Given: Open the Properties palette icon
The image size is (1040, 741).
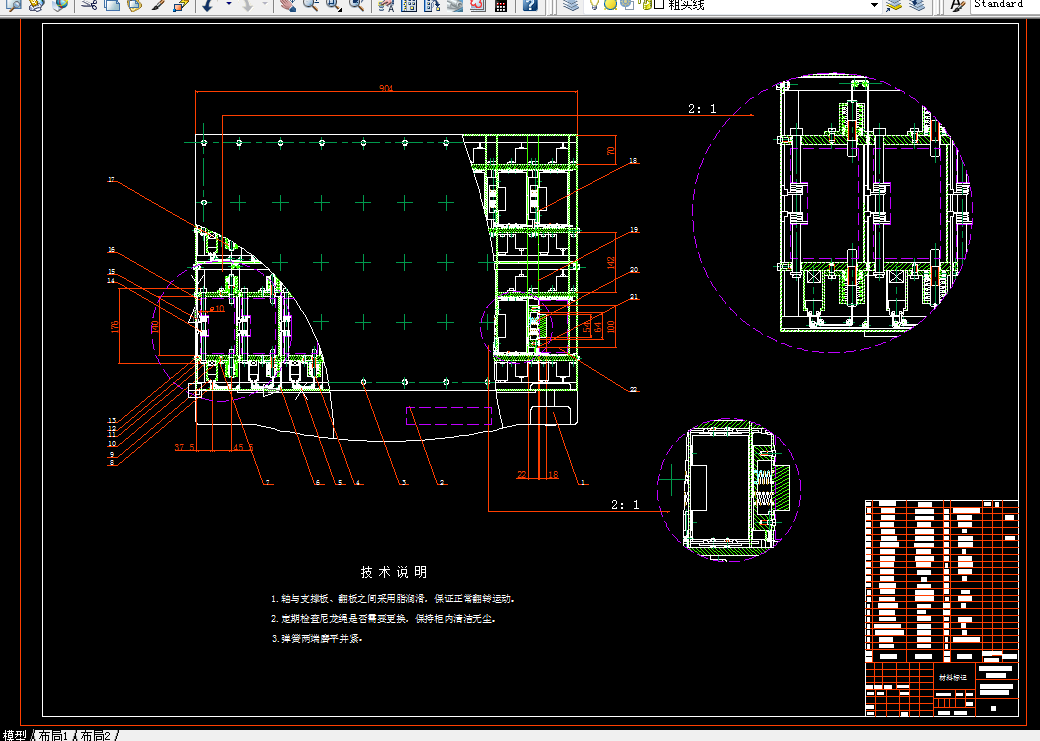Looking at the screenshot, I should (x=386, y=5).
